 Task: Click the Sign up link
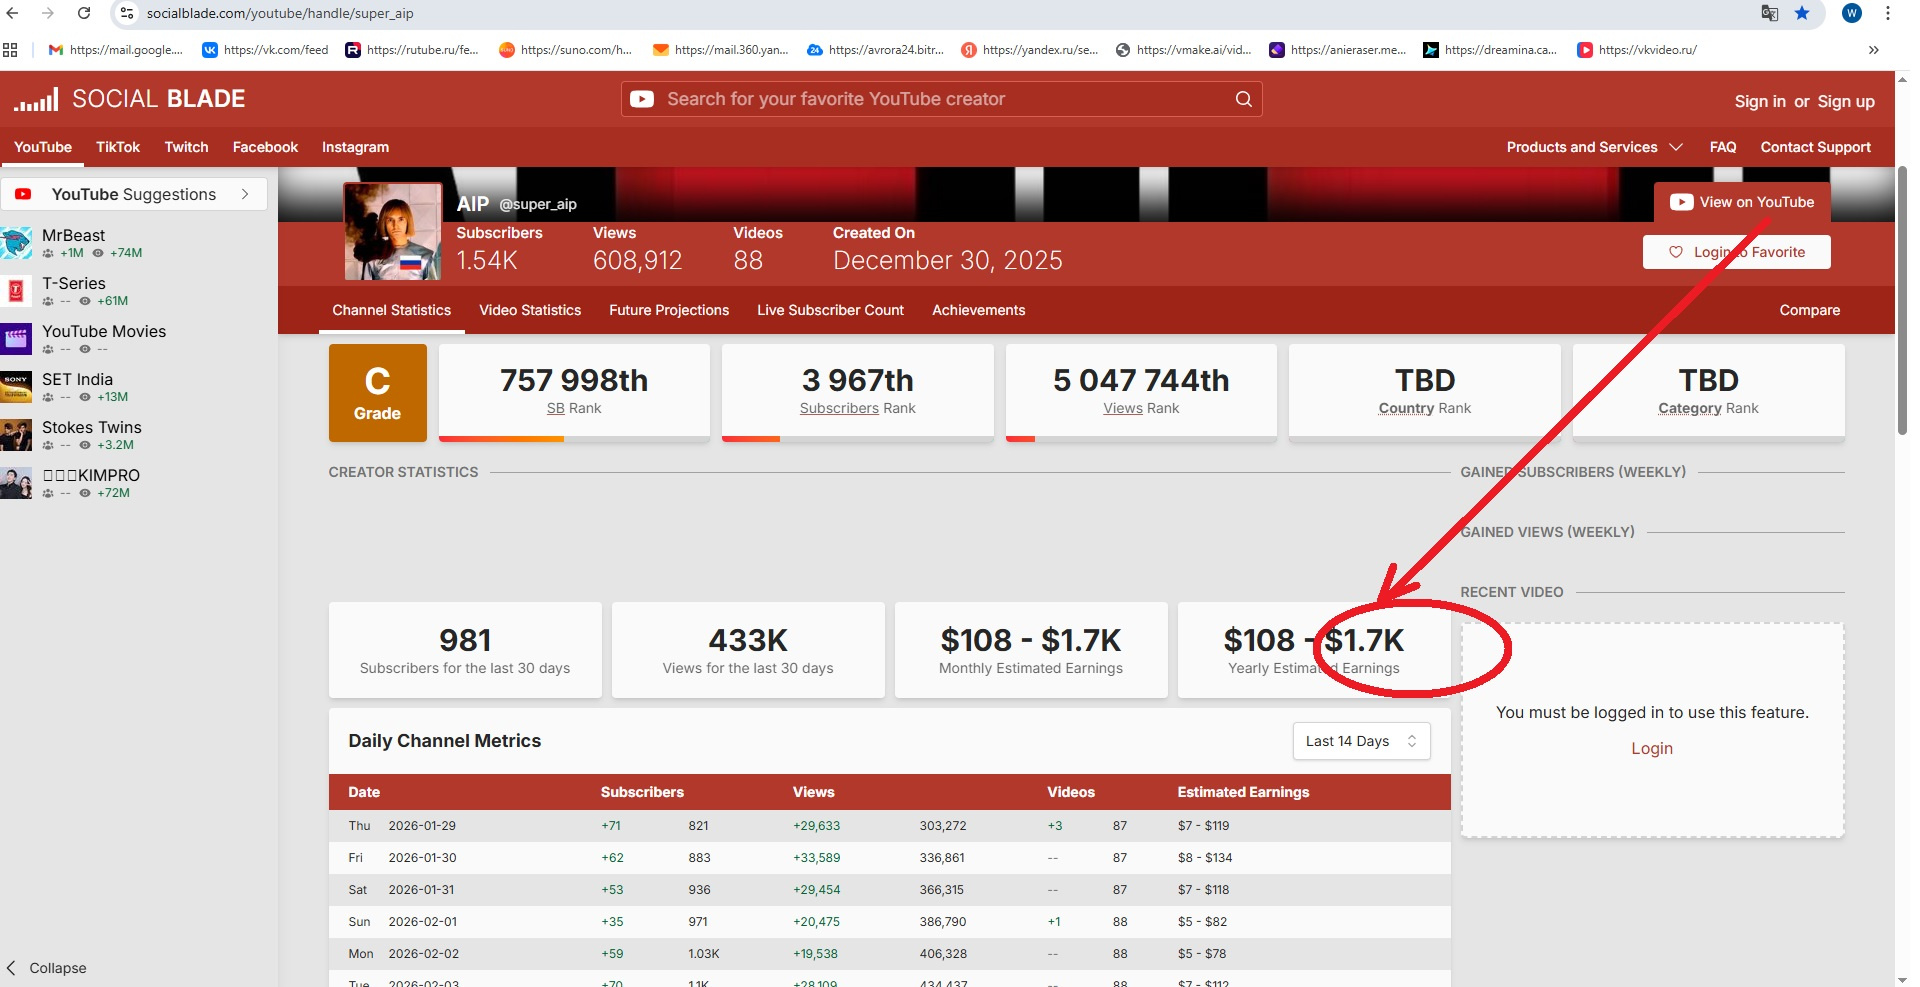[1846, 101]
